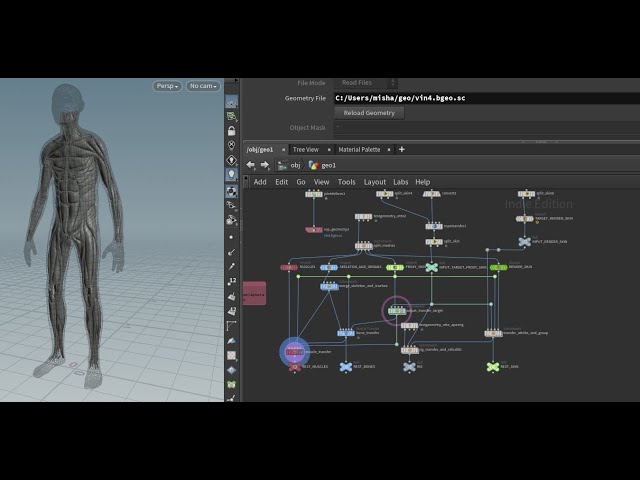The width and height of the screenshot is (640, 480).
Task: Click the point trails display icon
Action: click(231, 267)
